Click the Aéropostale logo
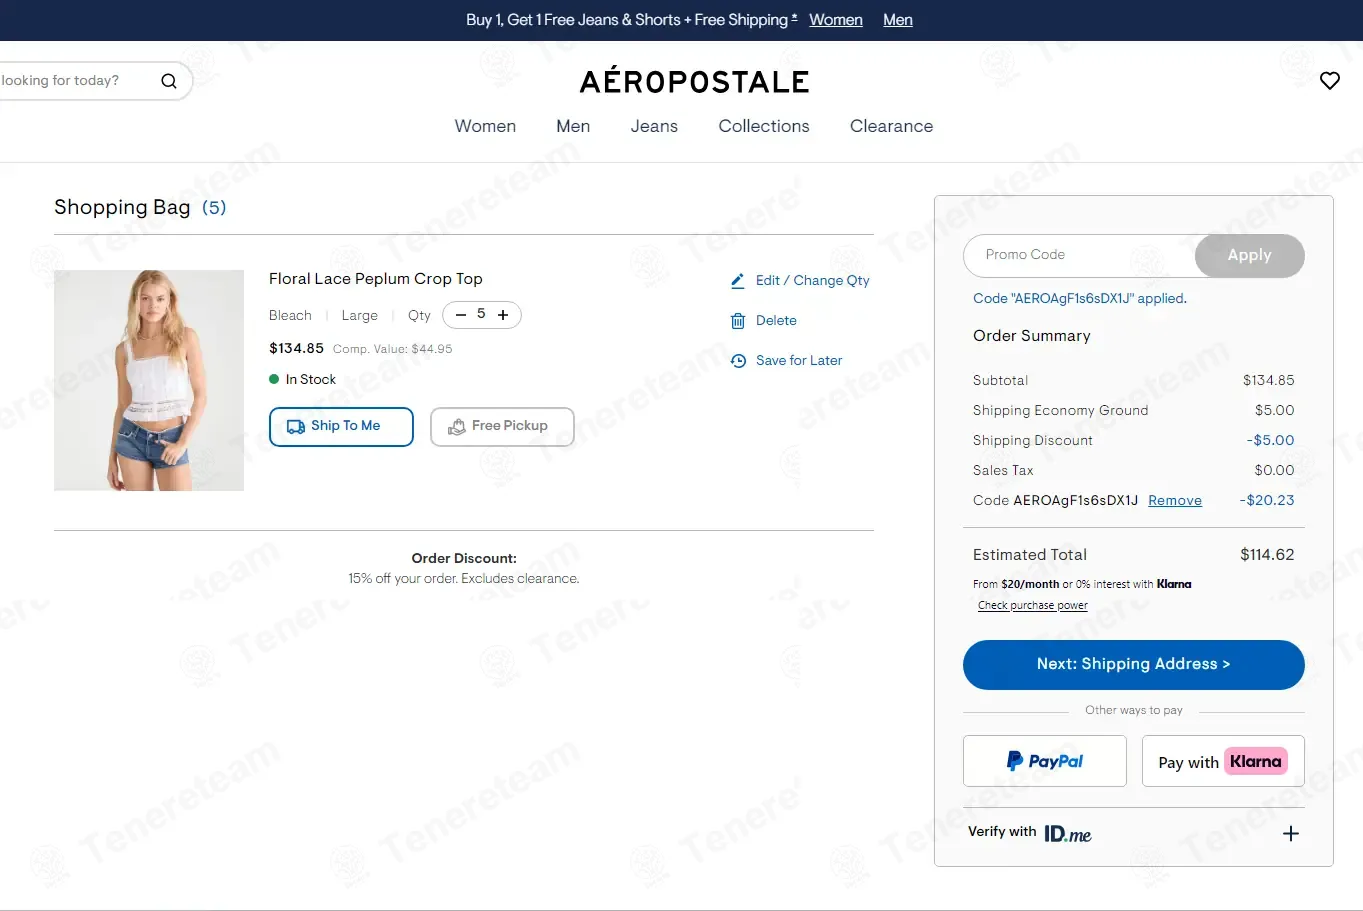 click(x=695, y=81)
